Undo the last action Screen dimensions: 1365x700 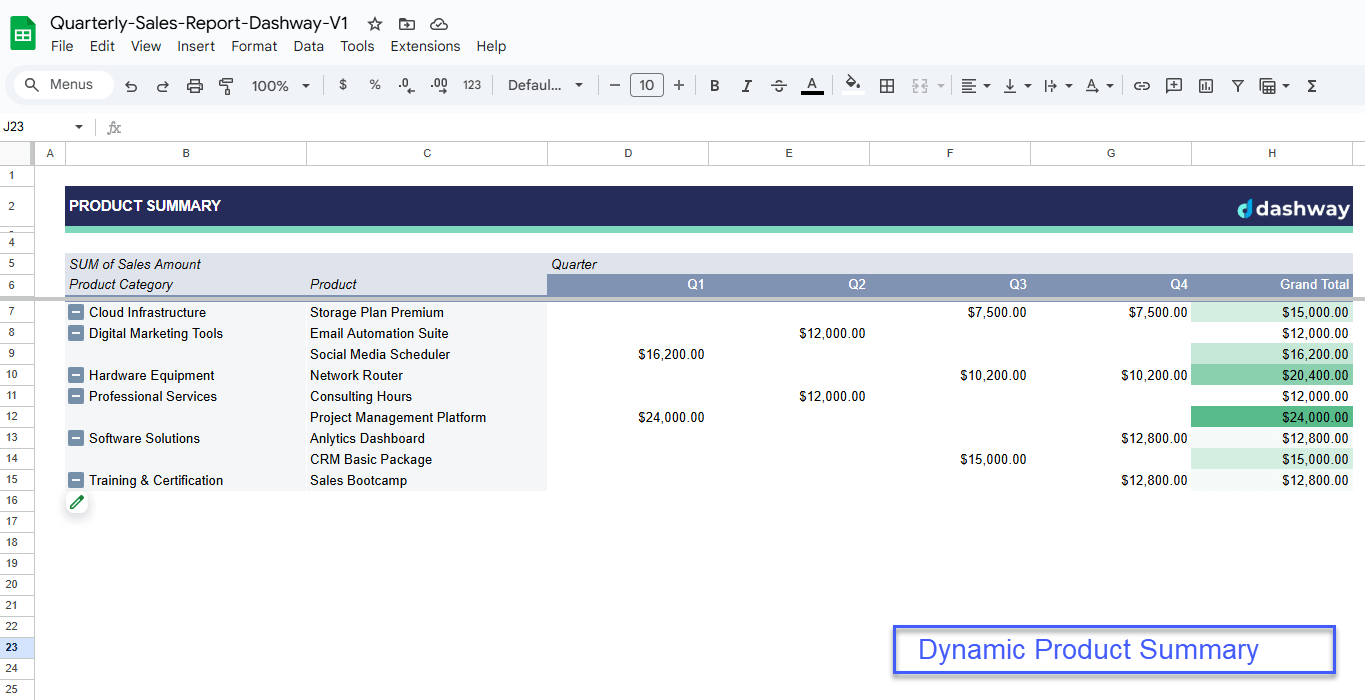point(131,86)
